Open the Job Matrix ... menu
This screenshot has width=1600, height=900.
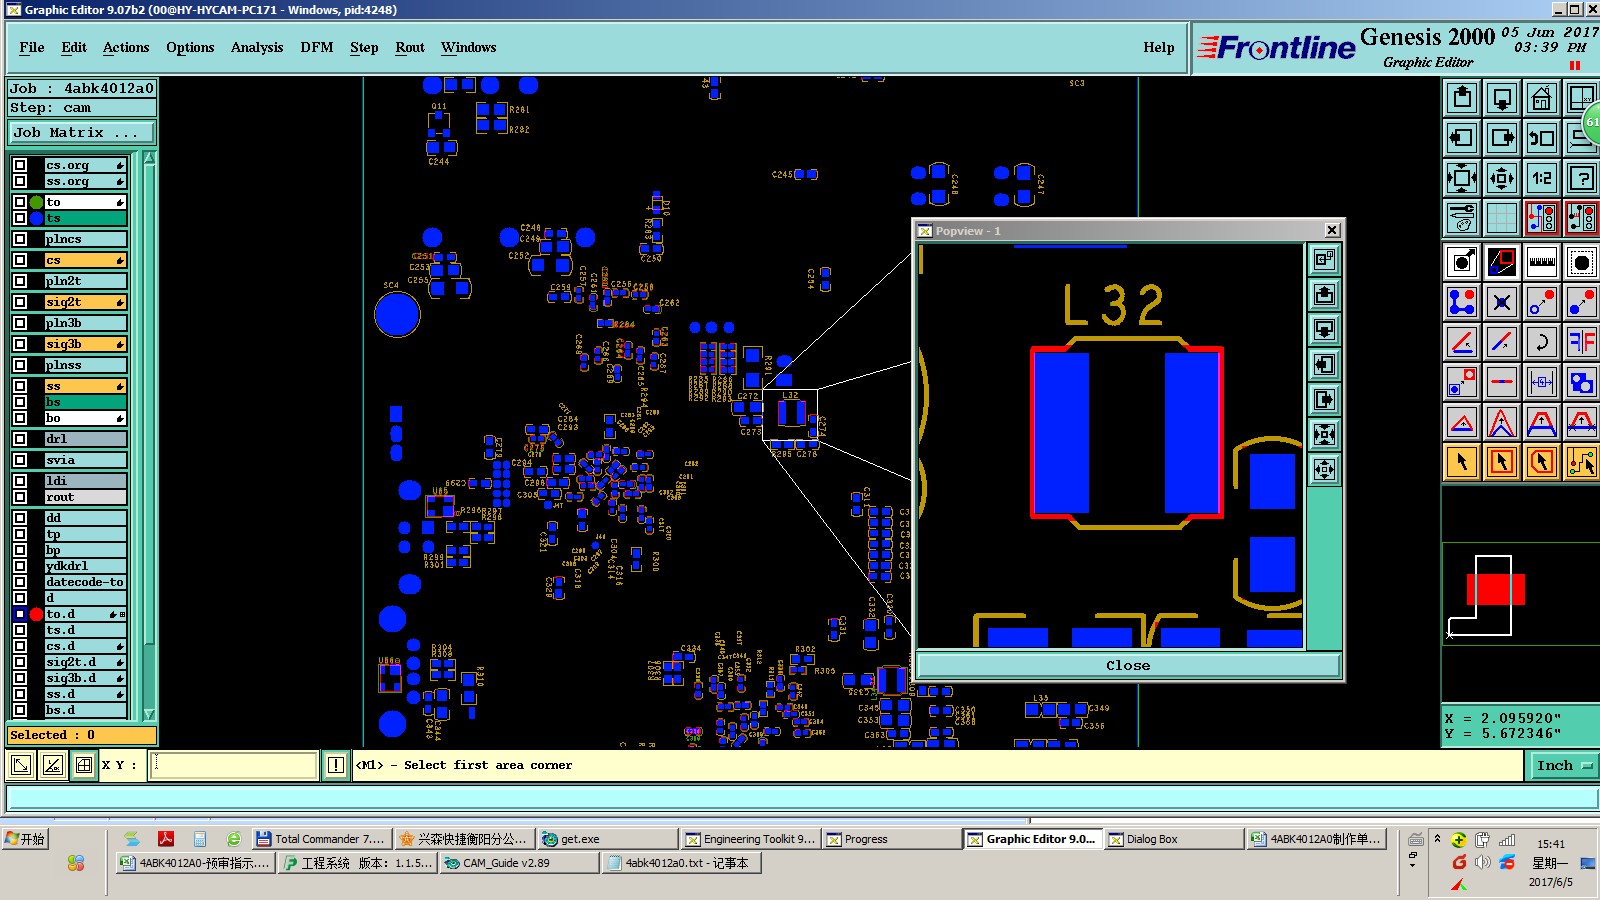(82, 132)
